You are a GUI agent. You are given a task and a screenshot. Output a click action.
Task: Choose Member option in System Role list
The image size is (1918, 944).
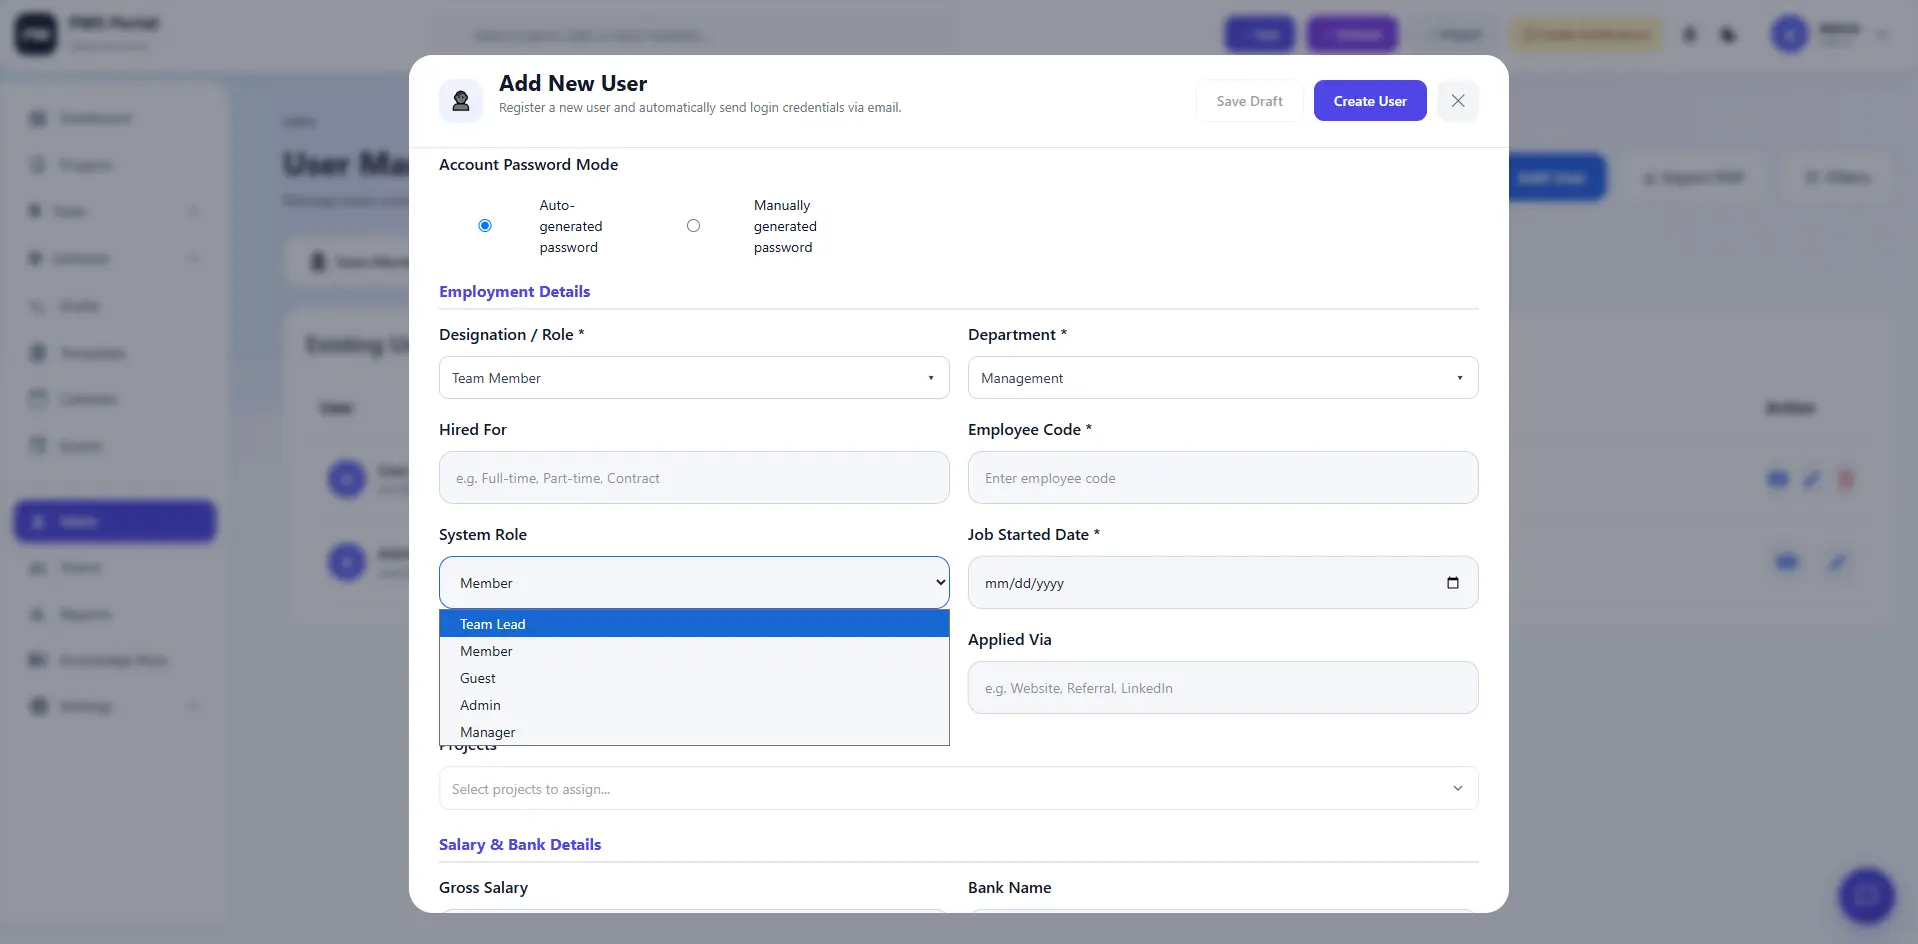pos(694,651)
